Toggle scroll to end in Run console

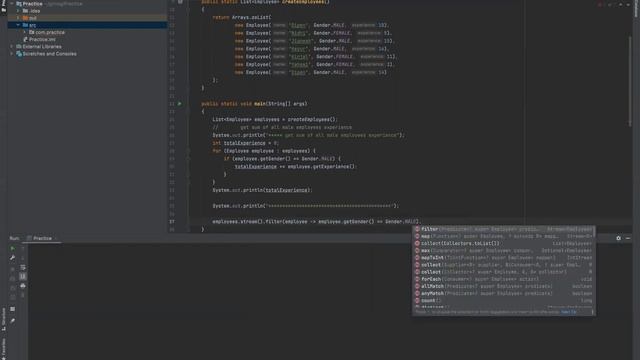click(23, 277)
